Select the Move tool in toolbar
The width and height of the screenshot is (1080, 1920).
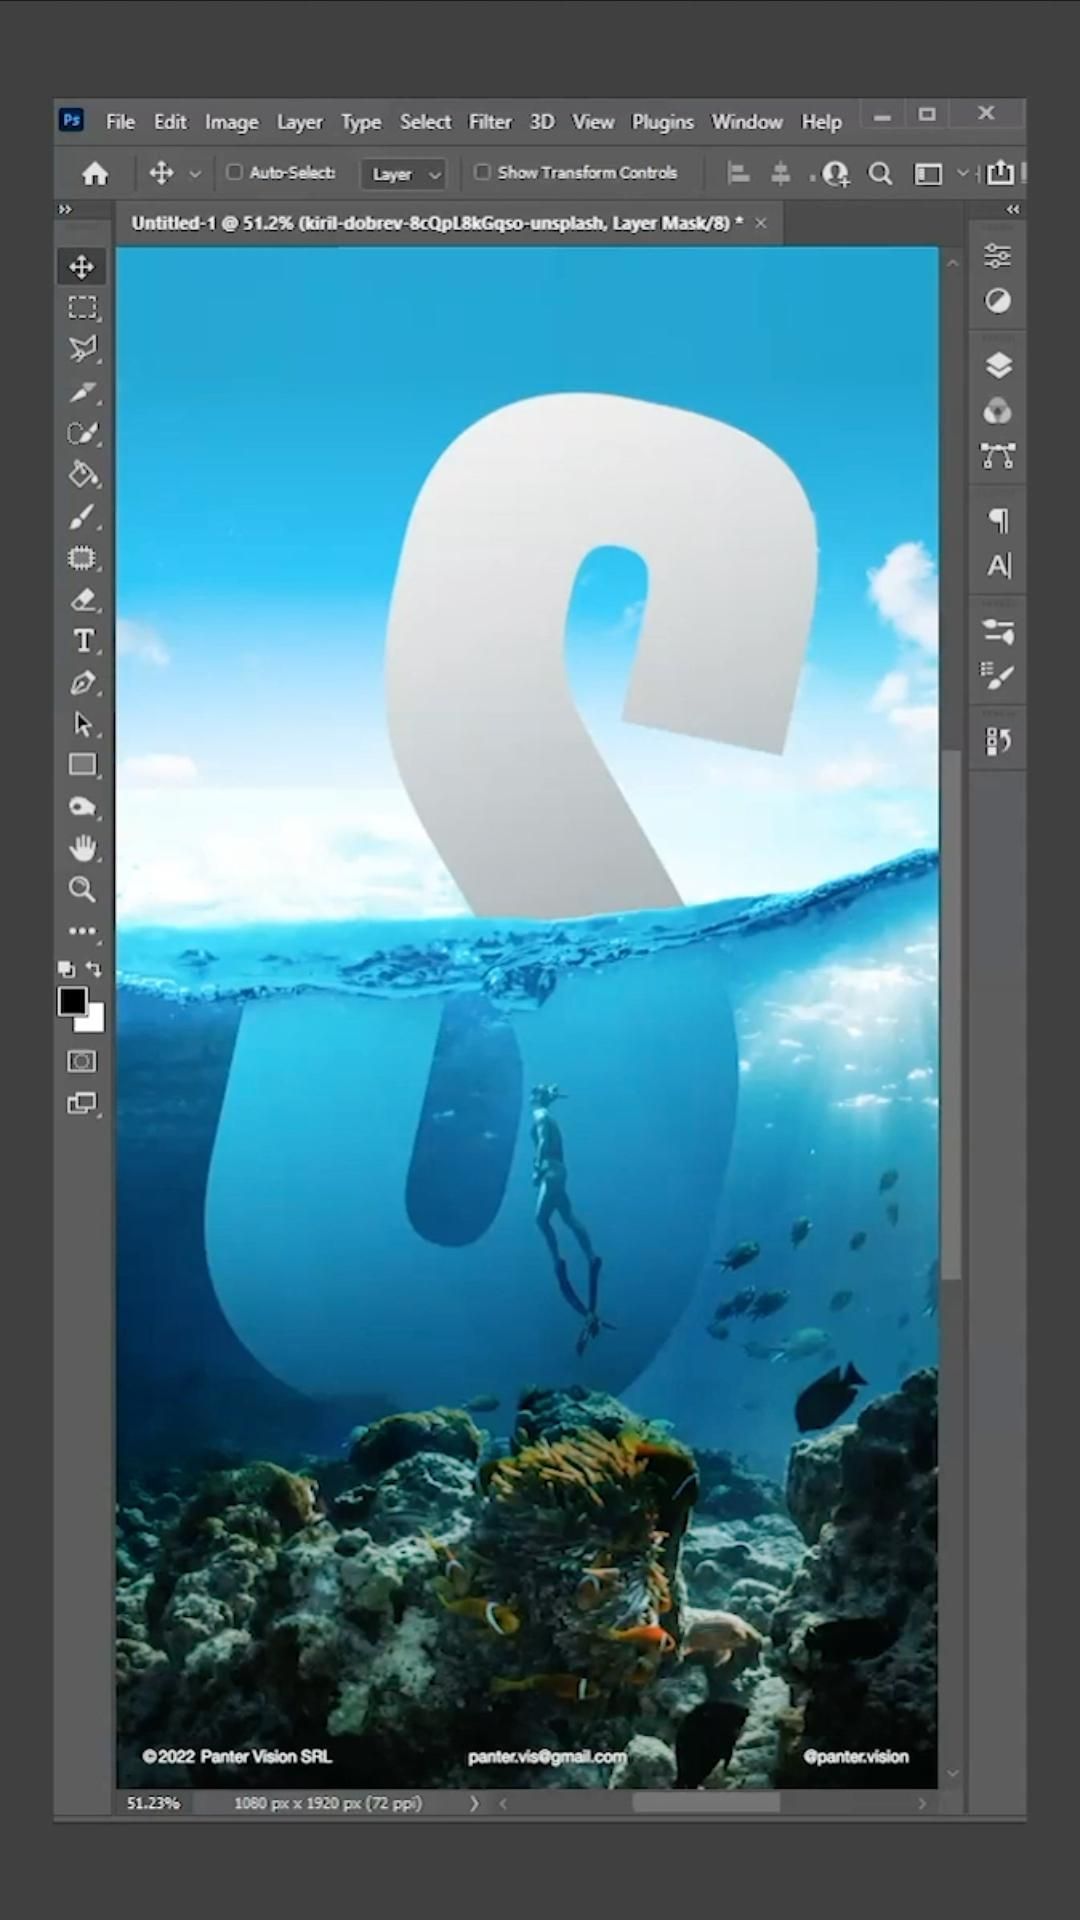(82, 267)
